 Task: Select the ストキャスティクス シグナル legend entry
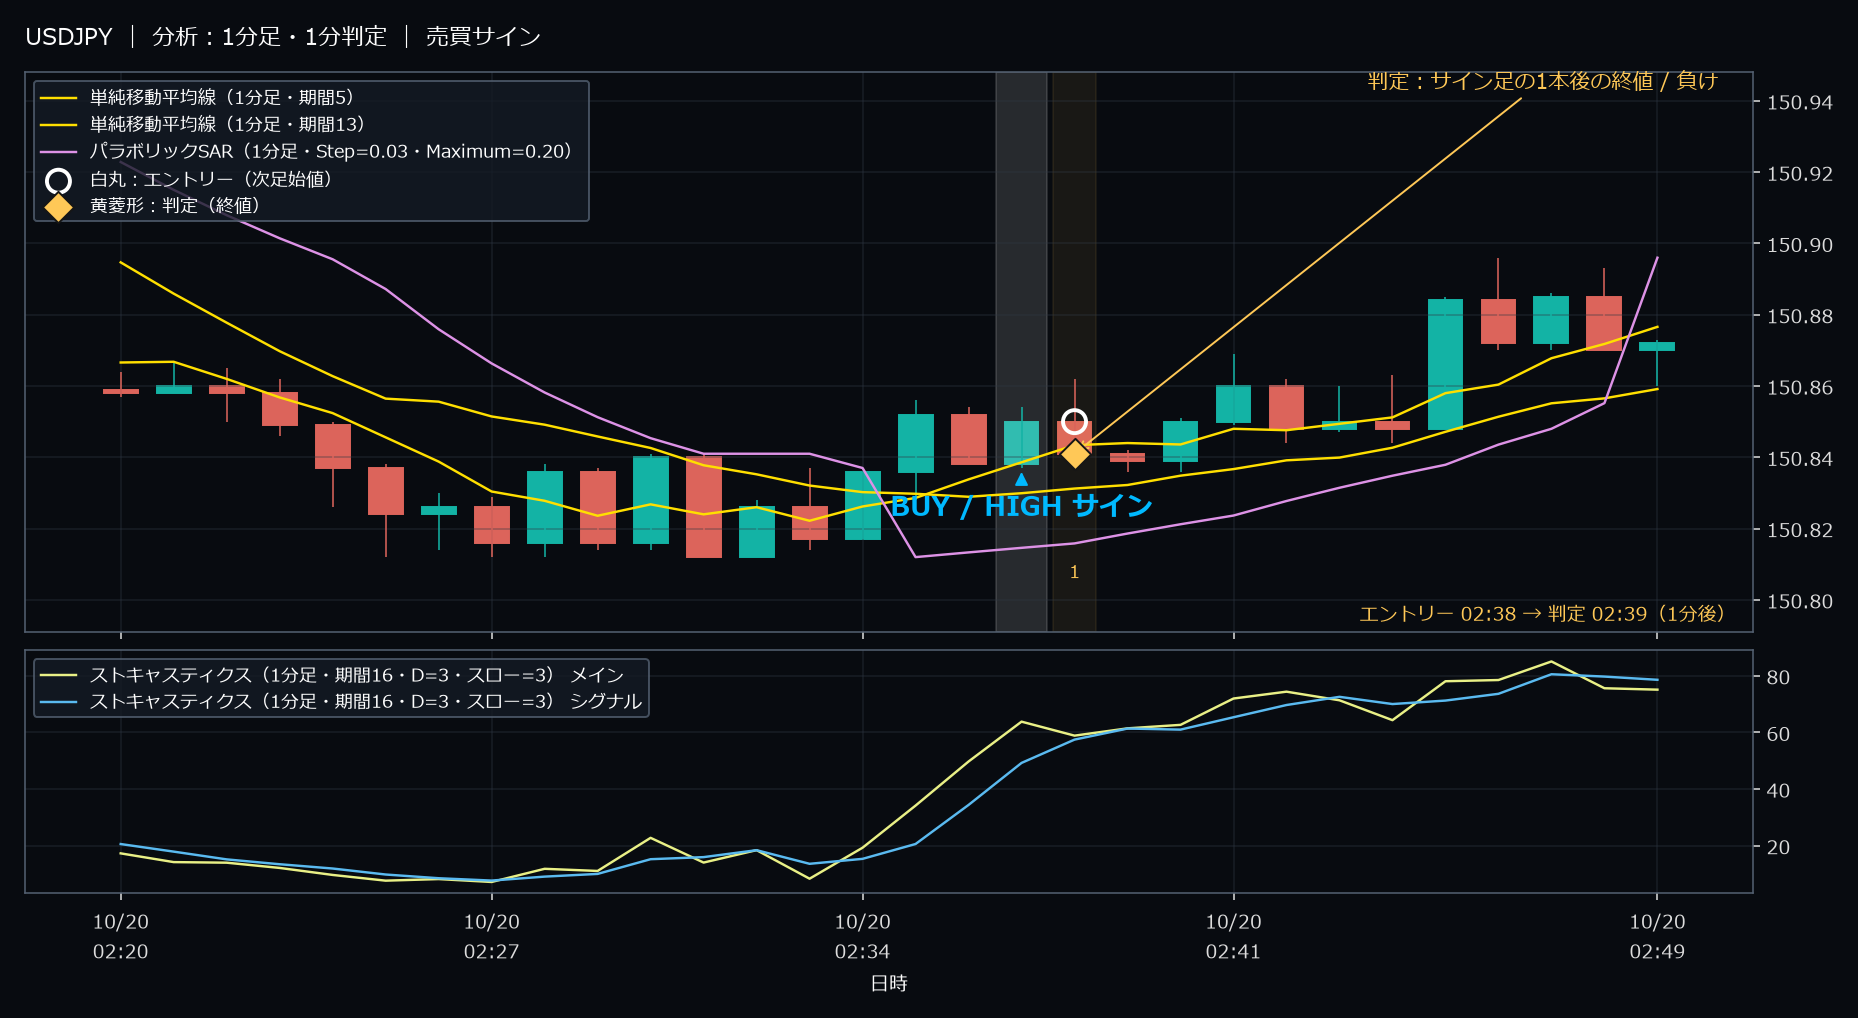coord(341,702)
